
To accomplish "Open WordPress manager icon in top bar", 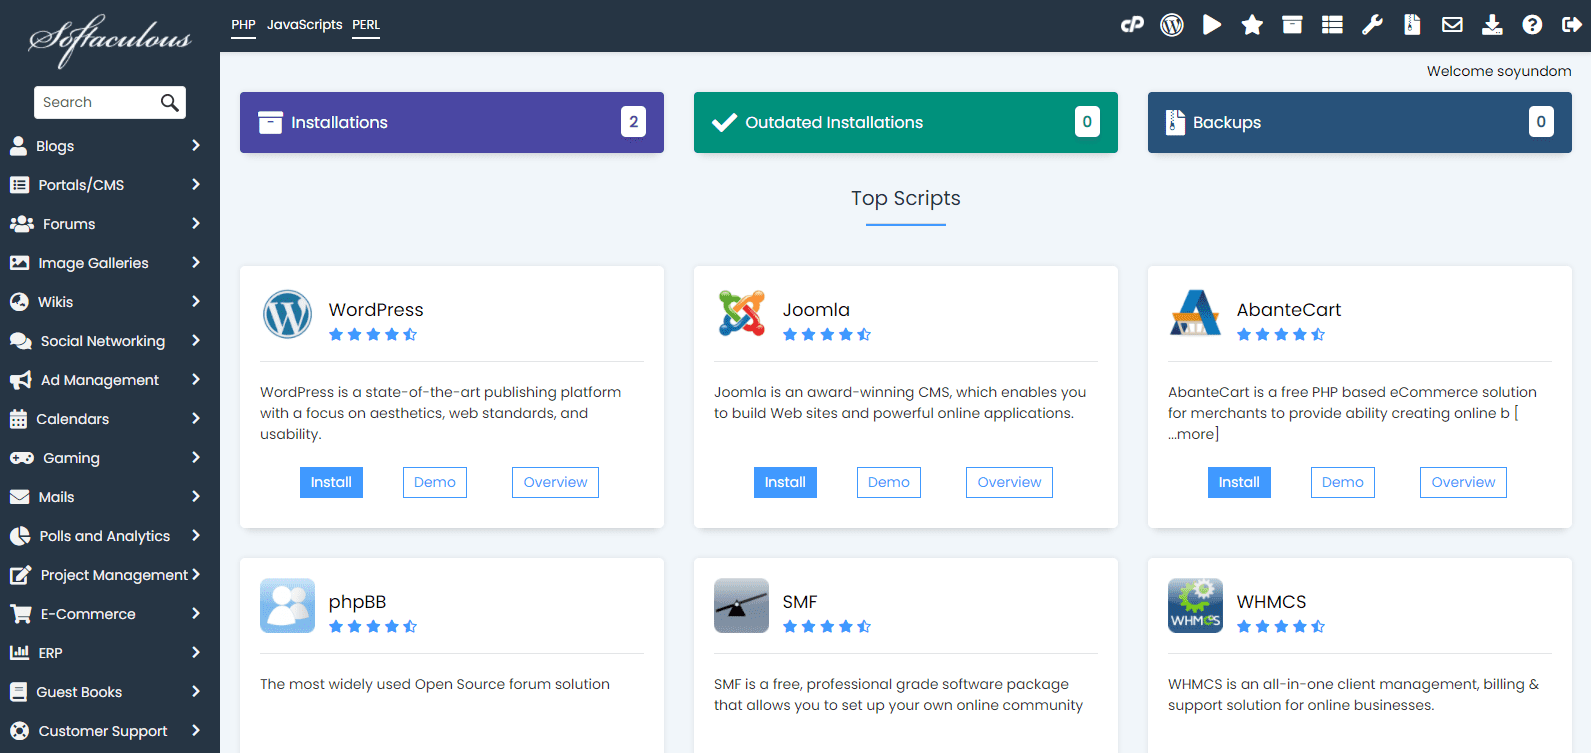I will click(1172, 25).
